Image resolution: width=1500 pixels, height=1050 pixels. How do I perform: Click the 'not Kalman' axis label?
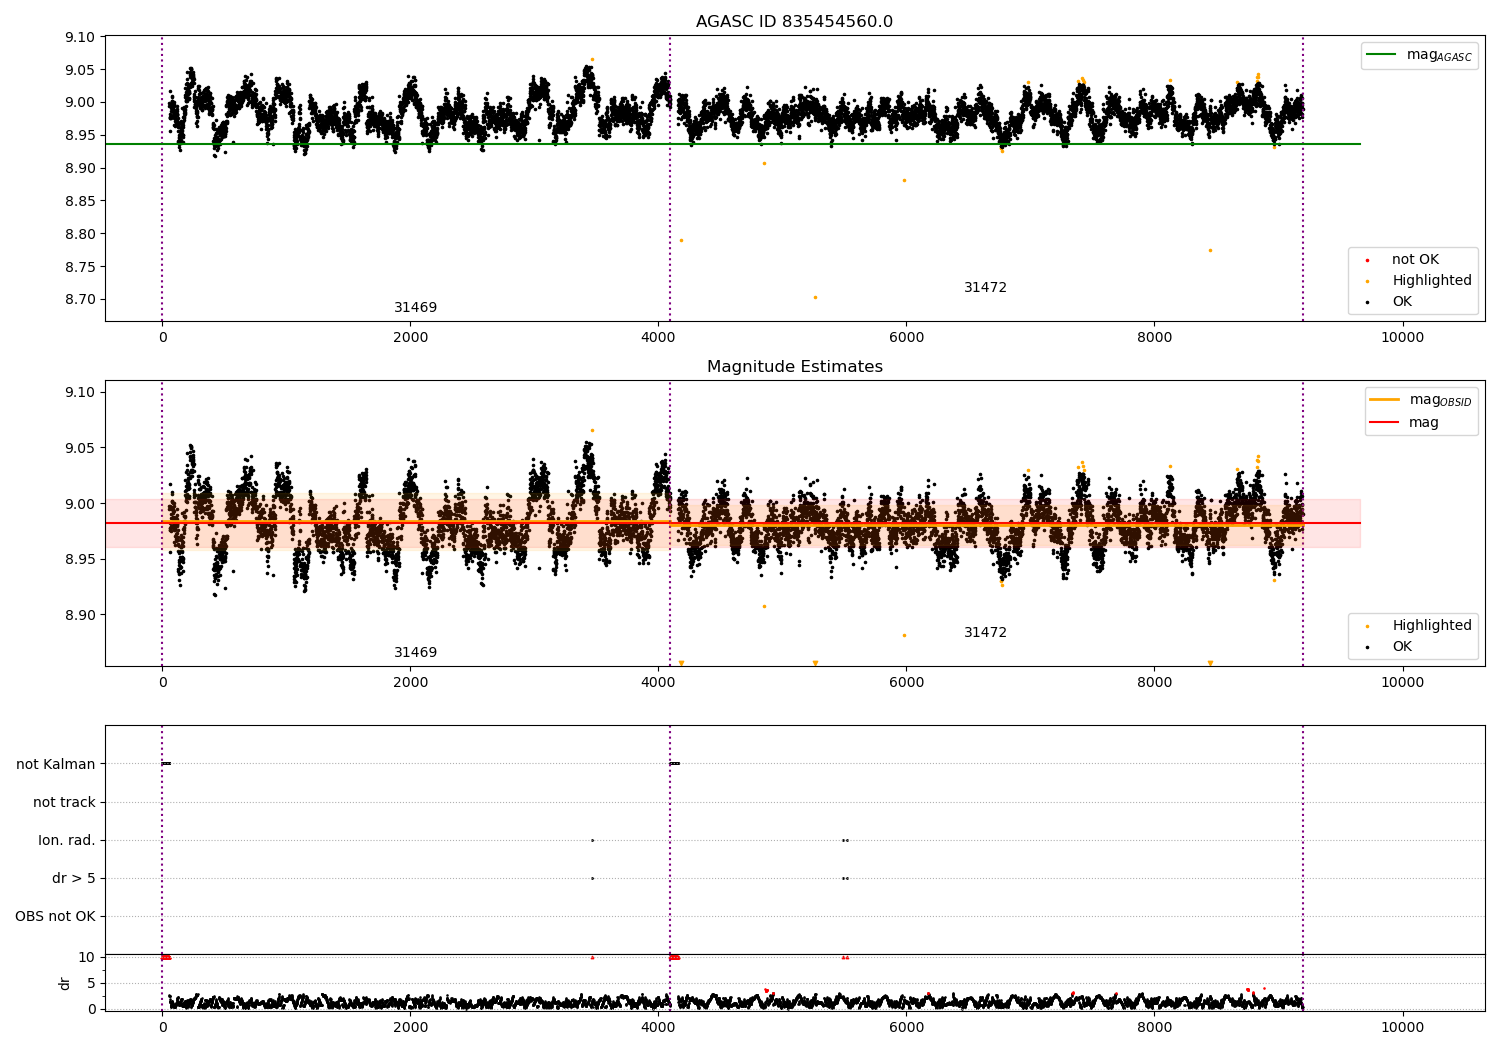coord(56,765)
